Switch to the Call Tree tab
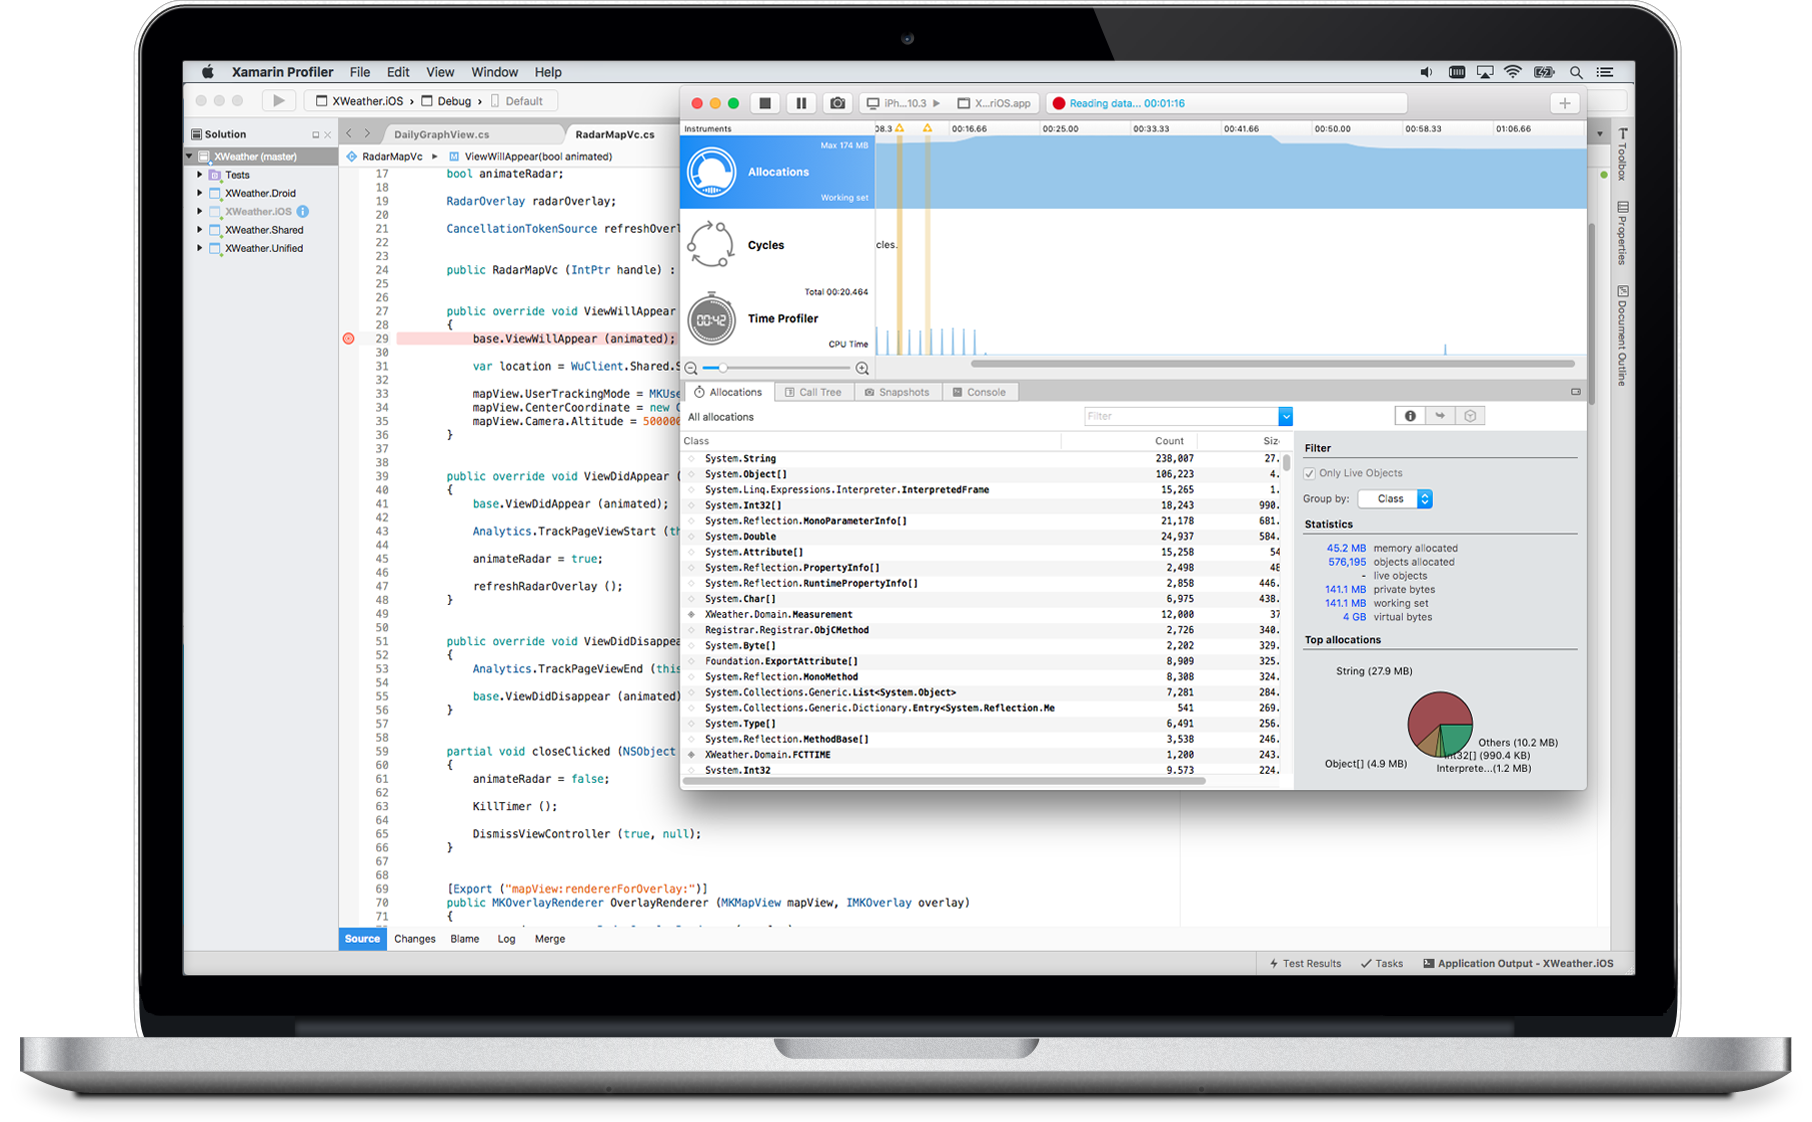The image size is (1812, 1122). pyautogui.click(x=814, y=392)
